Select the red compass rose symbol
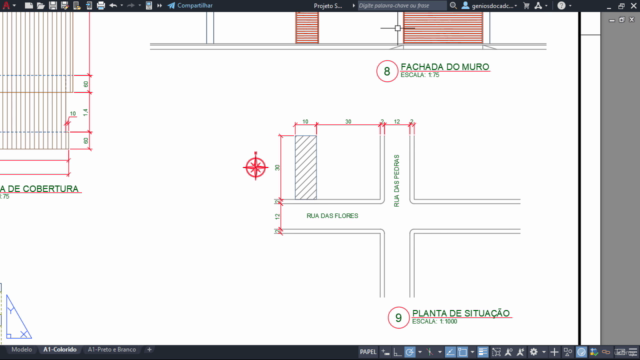The width and height of the screenshot is (640, 360). (x=256, y=167)
